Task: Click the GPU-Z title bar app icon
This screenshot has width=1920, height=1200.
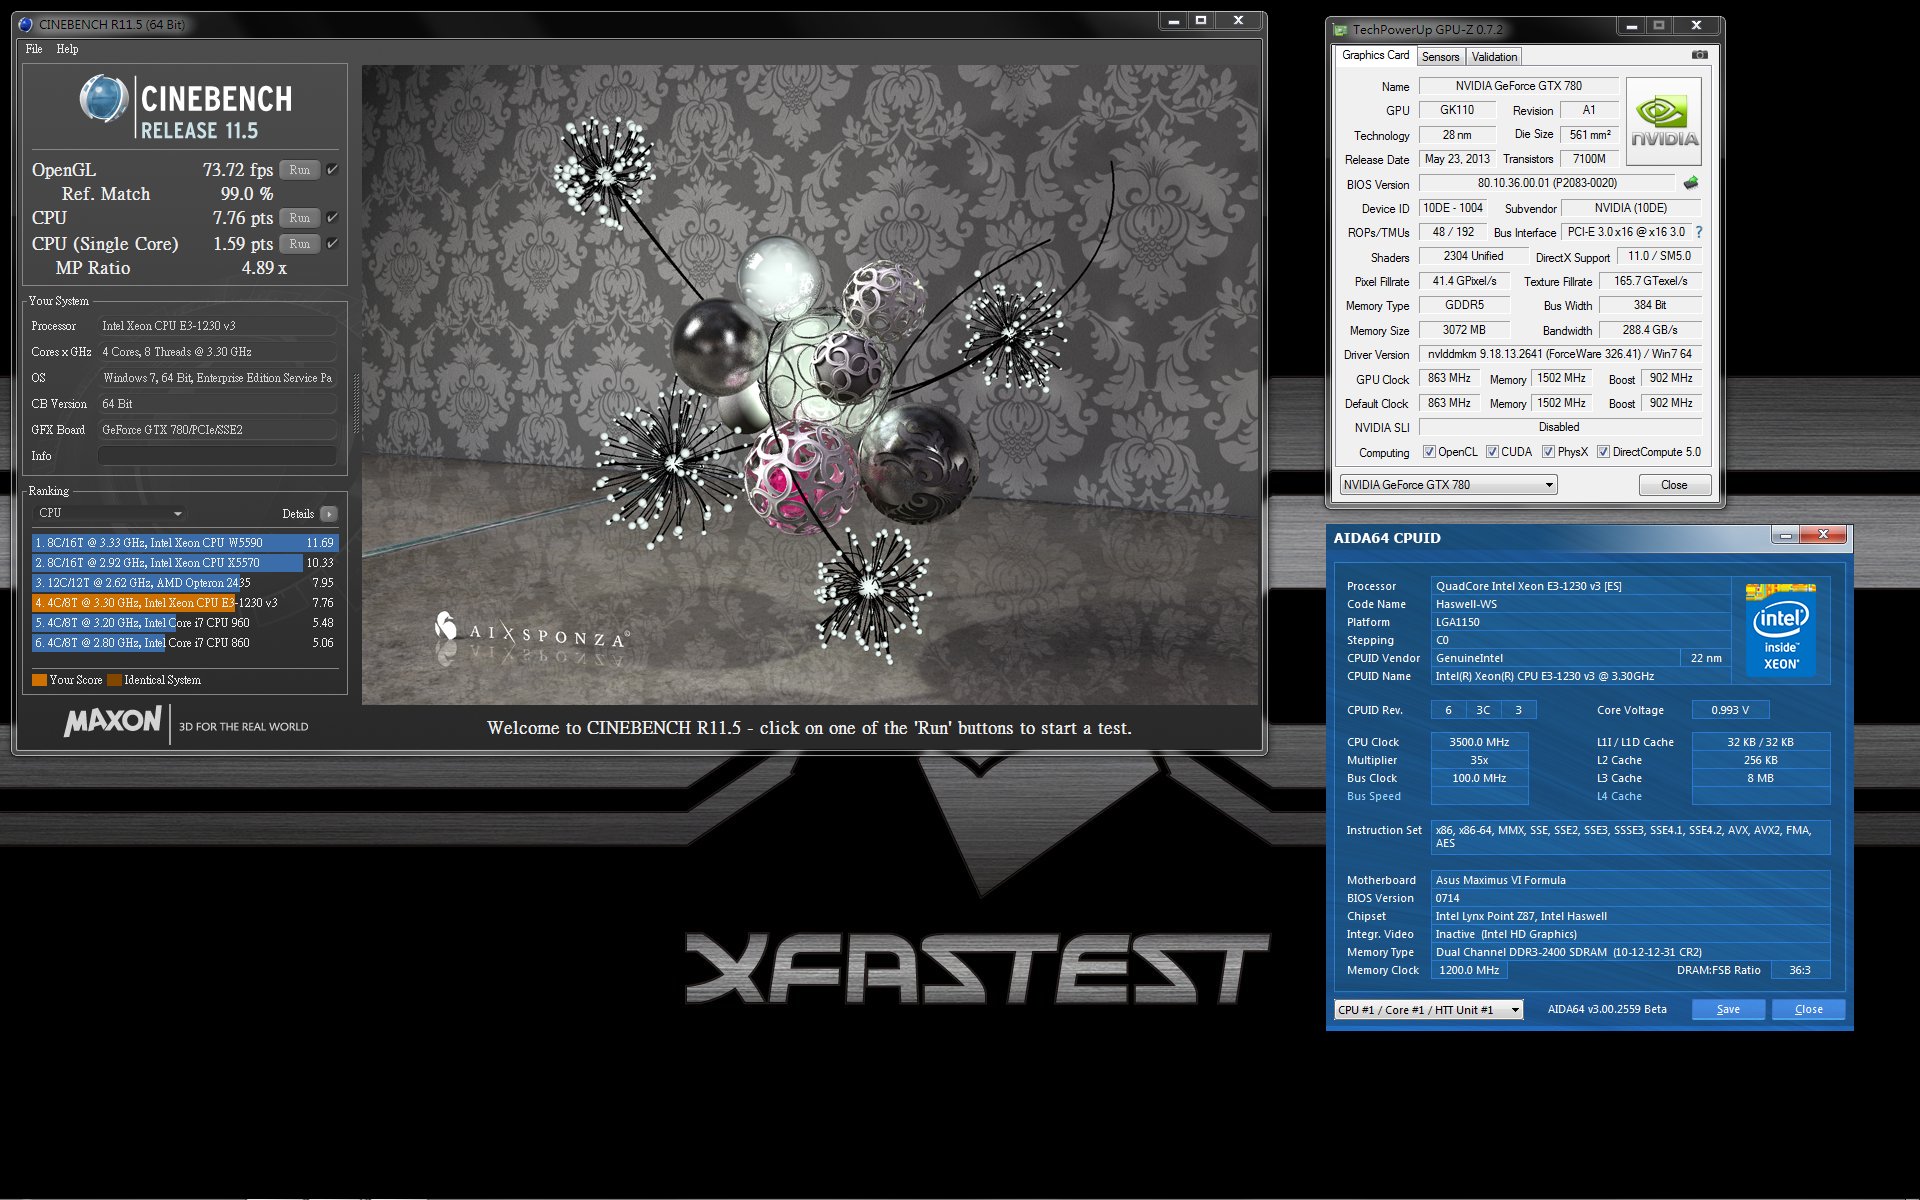Action: pos(1341,30)
